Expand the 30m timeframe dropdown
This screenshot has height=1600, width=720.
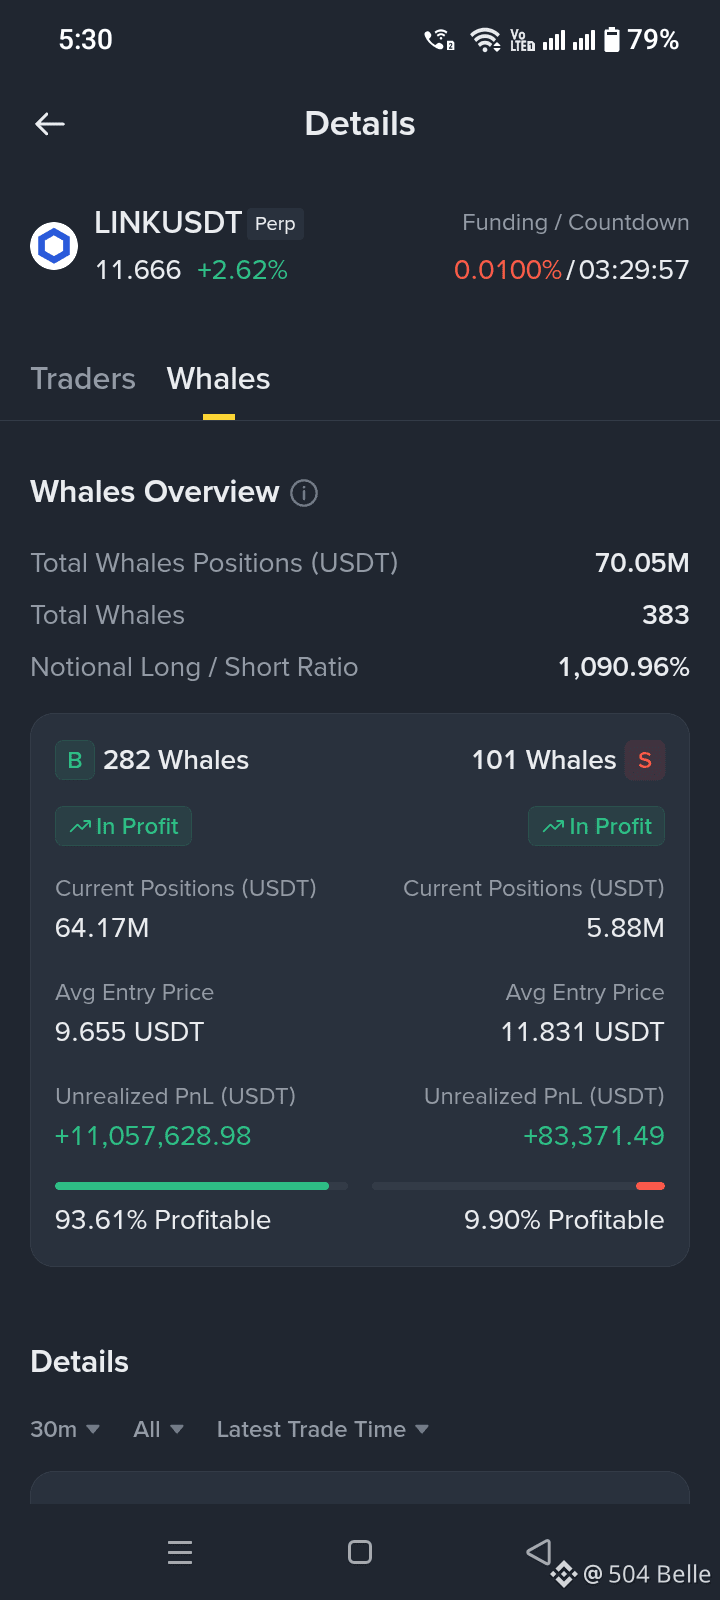click(65, 1429)
